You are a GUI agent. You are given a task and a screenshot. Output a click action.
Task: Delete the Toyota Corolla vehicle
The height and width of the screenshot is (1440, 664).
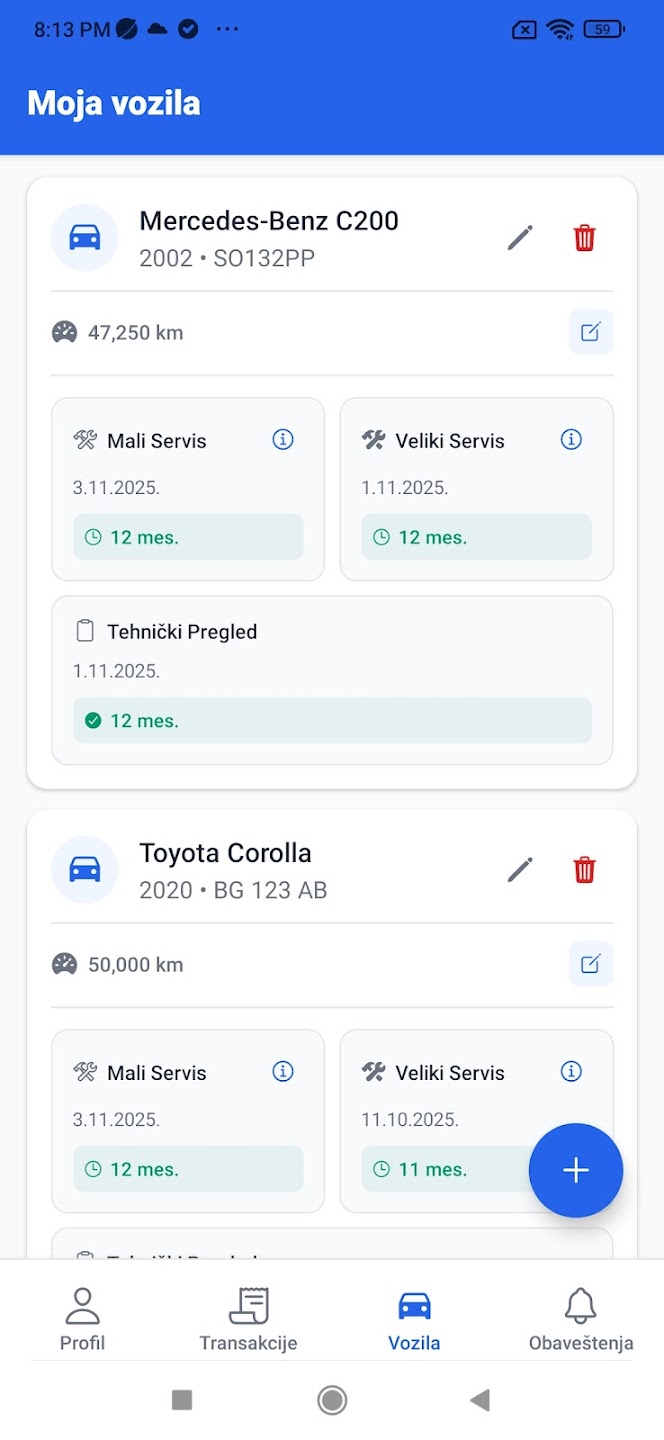[x=584, y=869]
